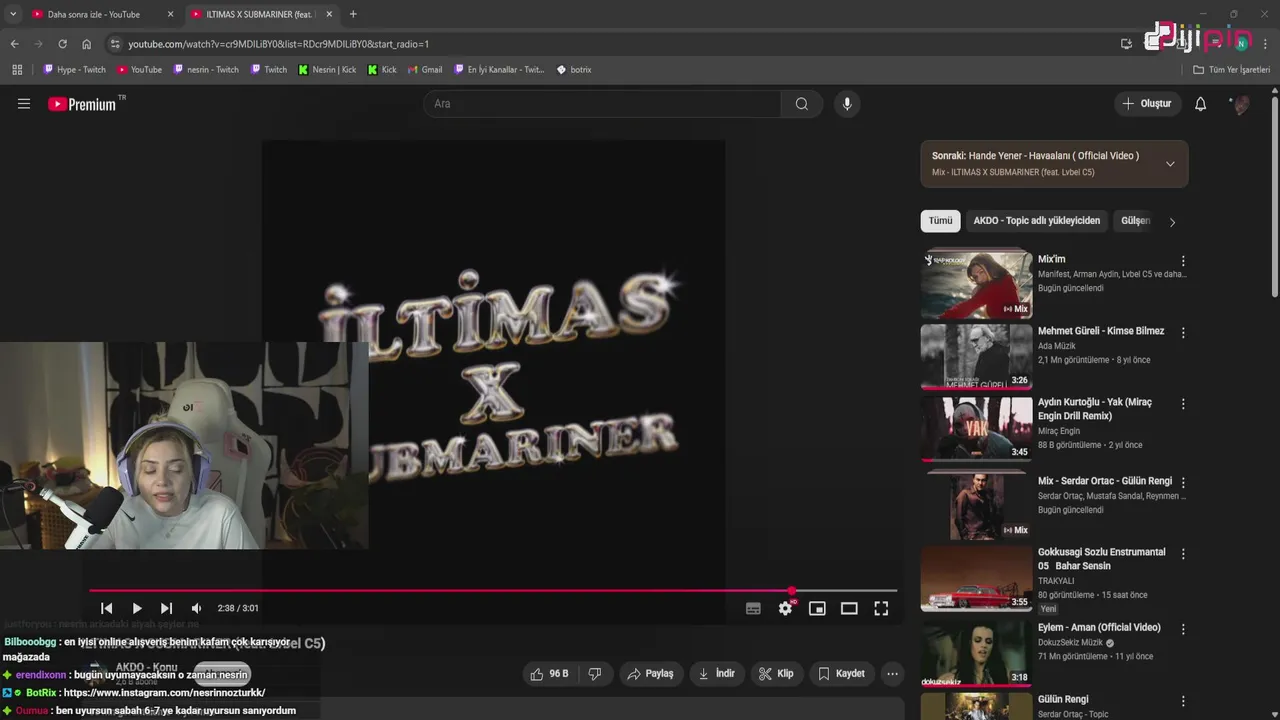Reload the current page
Viewport: 1280px width, 720px height.
point(62,44)
